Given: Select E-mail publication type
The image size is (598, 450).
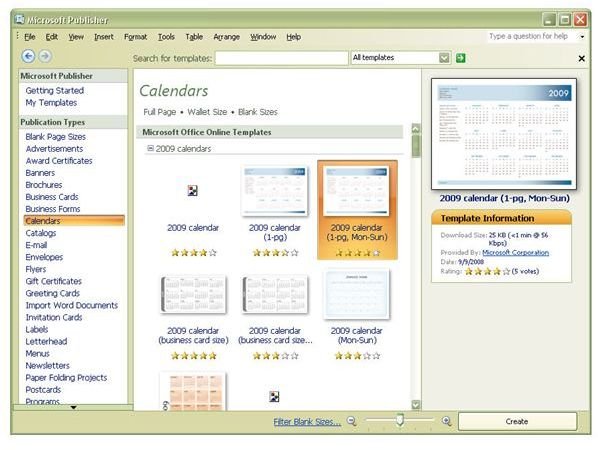Looking at the screenshot, I should point(36,245).
